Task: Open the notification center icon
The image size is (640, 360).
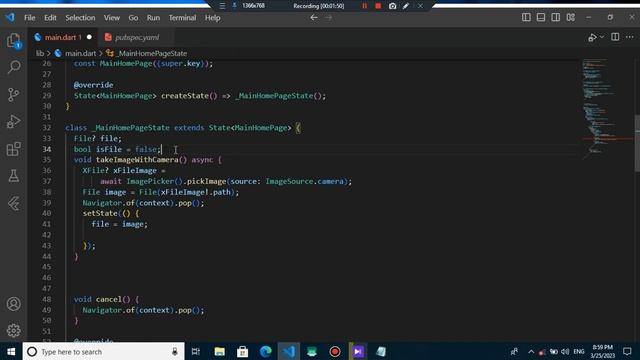Action: (627, 351)
